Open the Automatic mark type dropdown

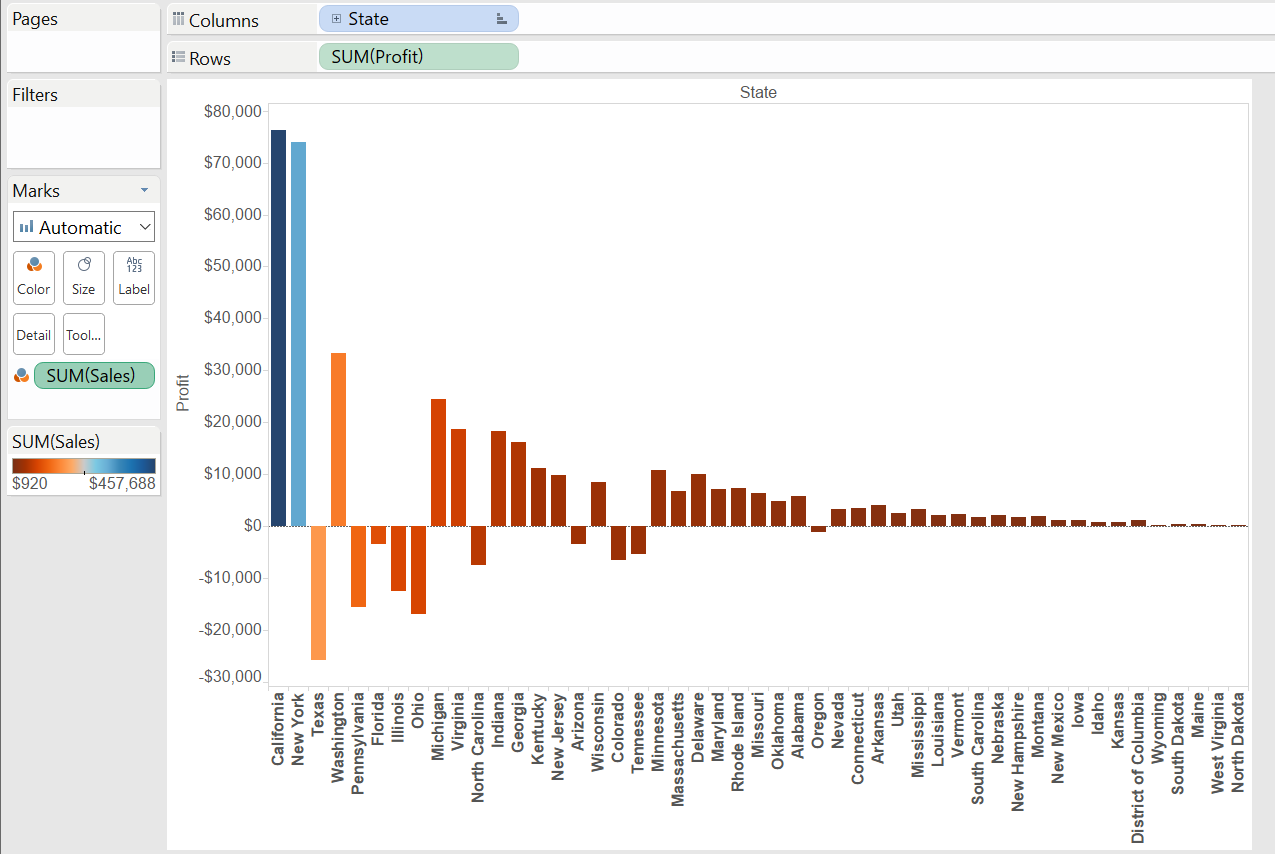84,227
